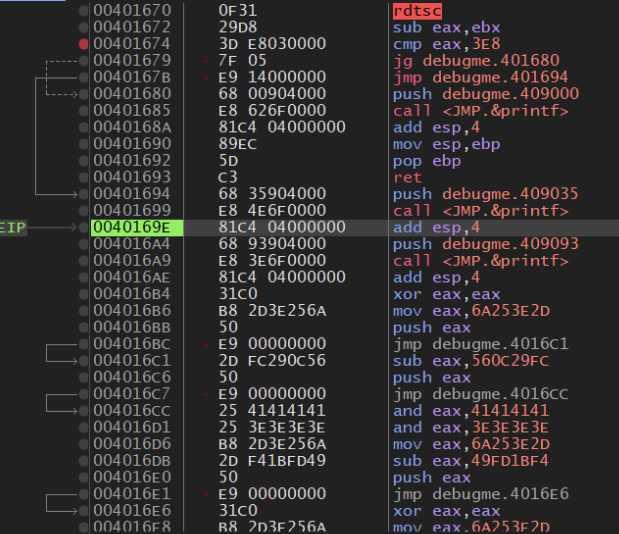Select the rdtsc instruction
The height and width of the screenshot is (534, 619).
pos(417,11)
